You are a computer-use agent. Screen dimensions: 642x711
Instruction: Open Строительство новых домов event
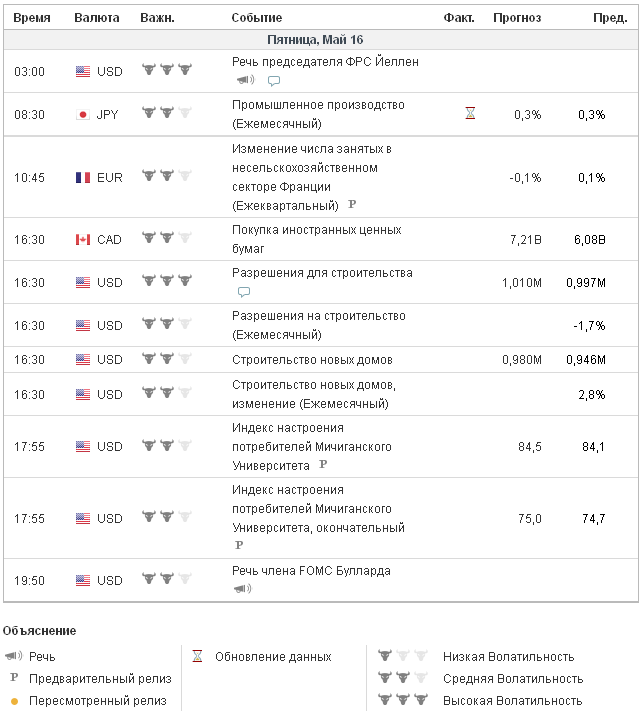click(312, 359)
